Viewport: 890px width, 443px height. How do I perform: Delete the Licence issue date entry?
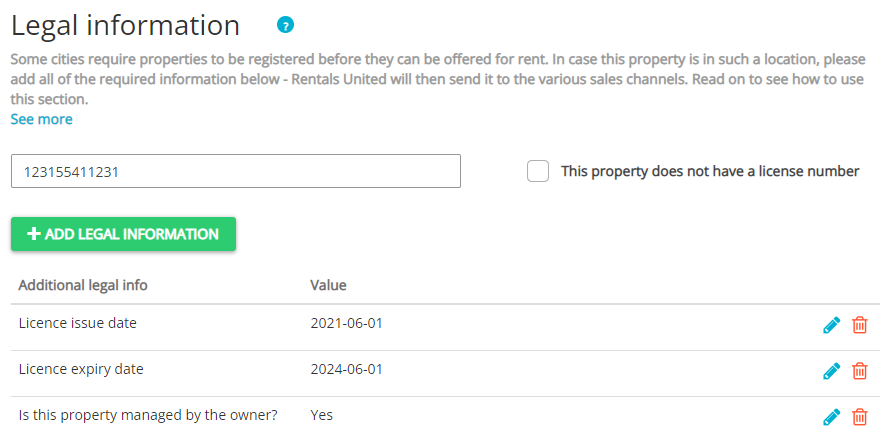point(859,325)
